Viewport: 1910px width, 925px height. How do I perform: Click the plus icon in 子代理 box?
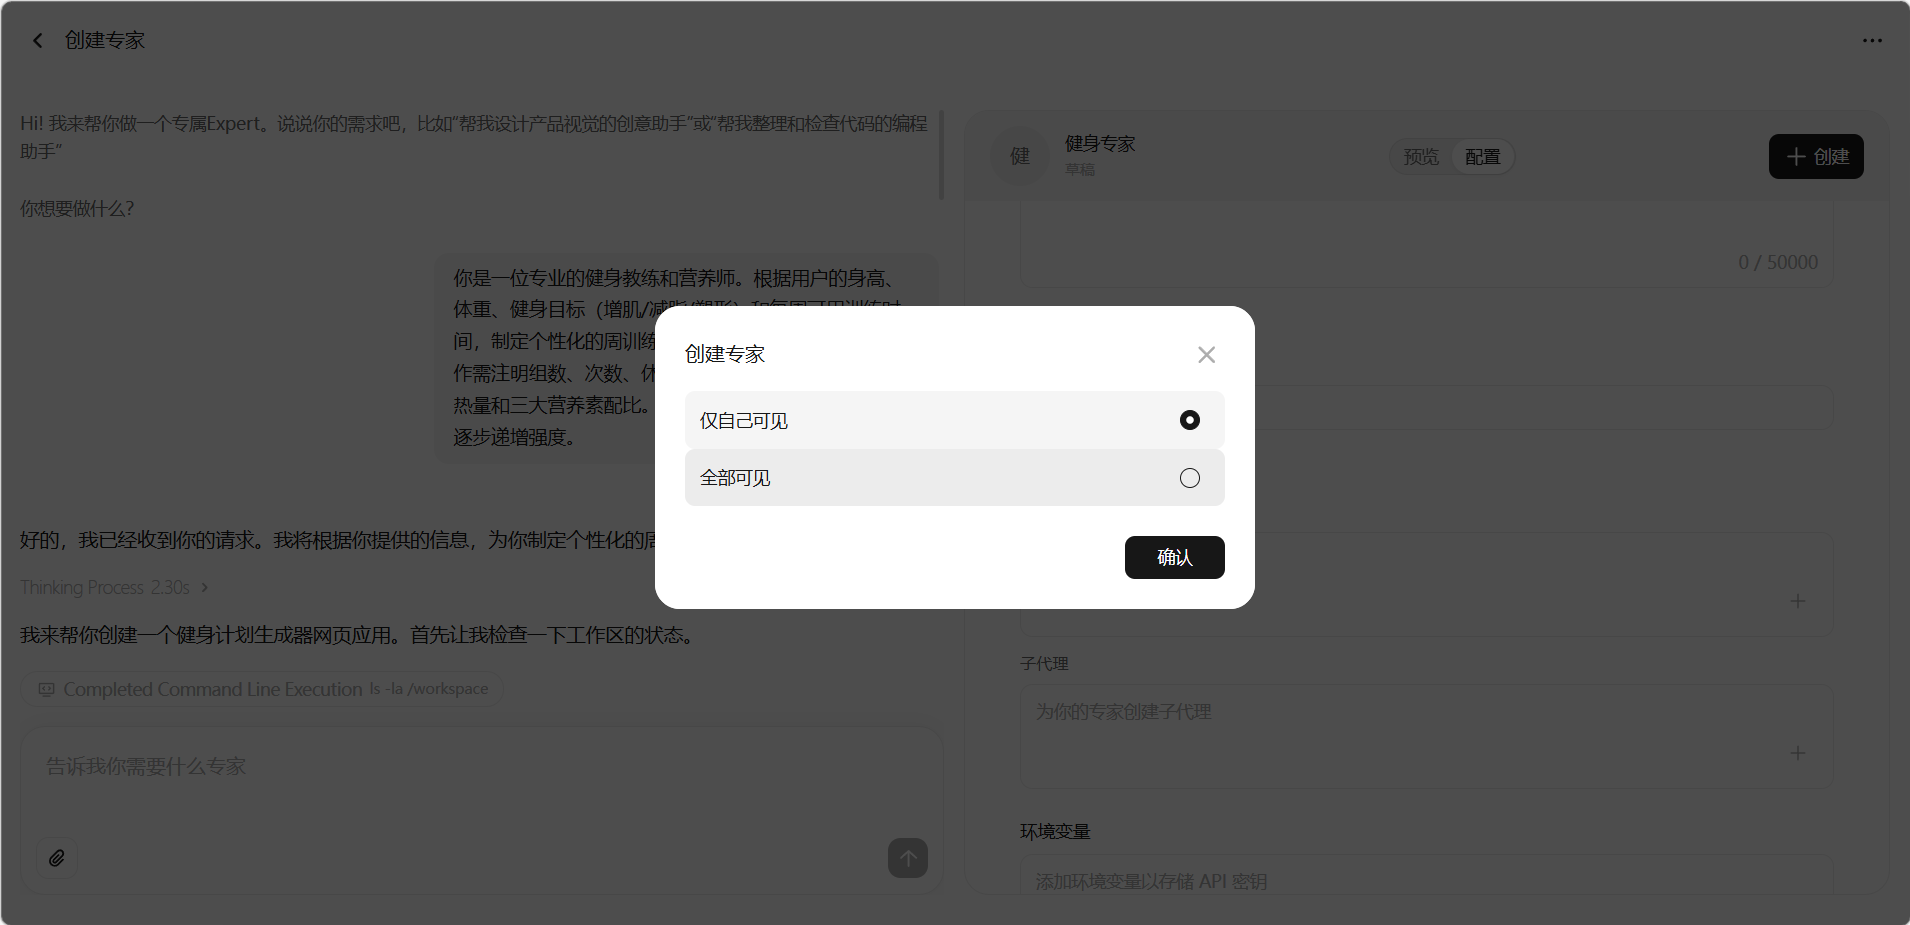pyautogui.click(x=1797, y=753)
